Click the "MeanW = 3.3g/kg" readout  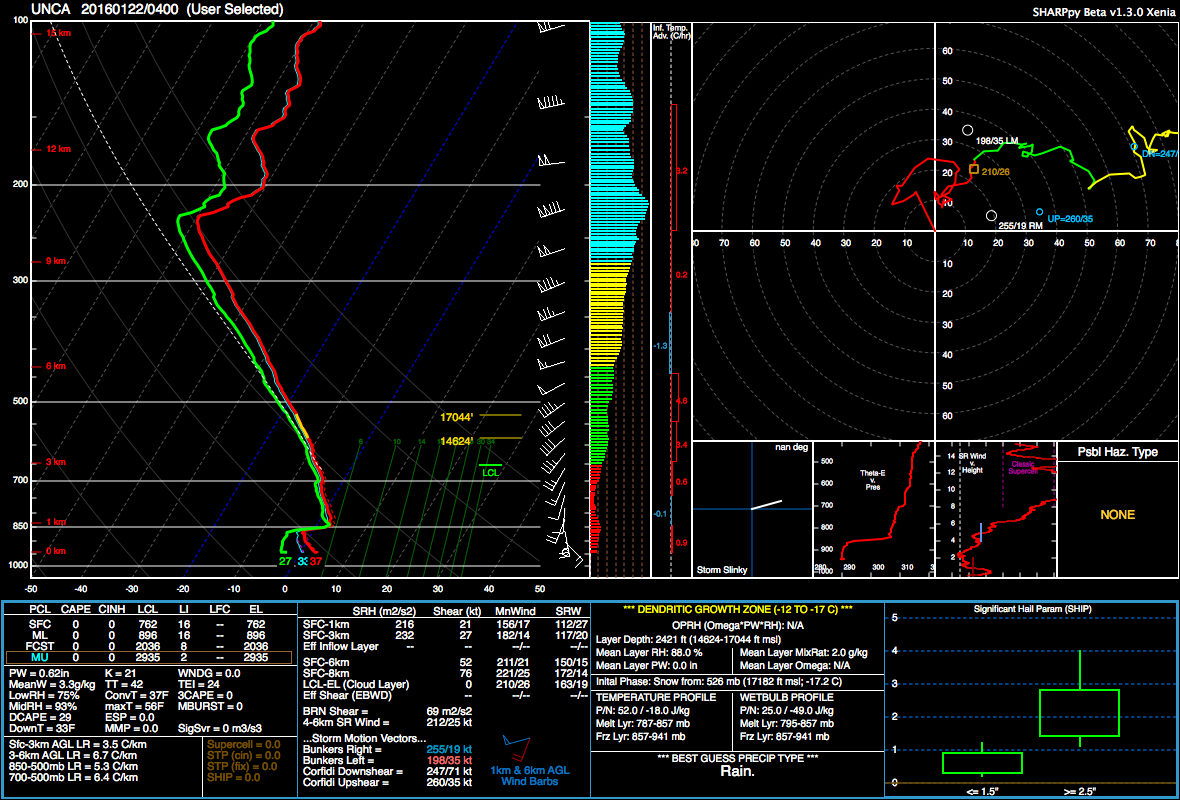pos(51,685)
